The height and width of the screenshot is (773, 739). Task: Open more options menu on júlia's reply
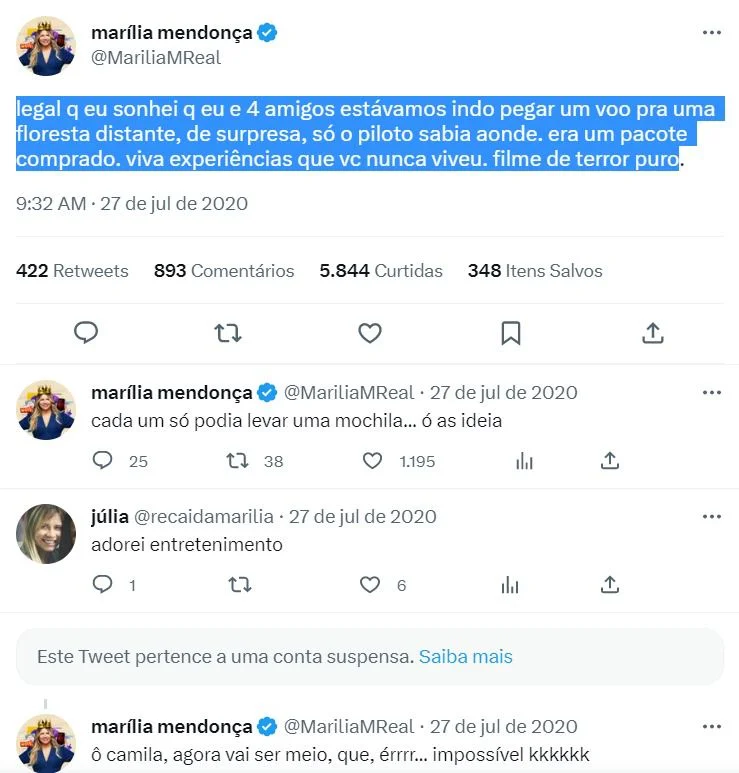(711, 517)
